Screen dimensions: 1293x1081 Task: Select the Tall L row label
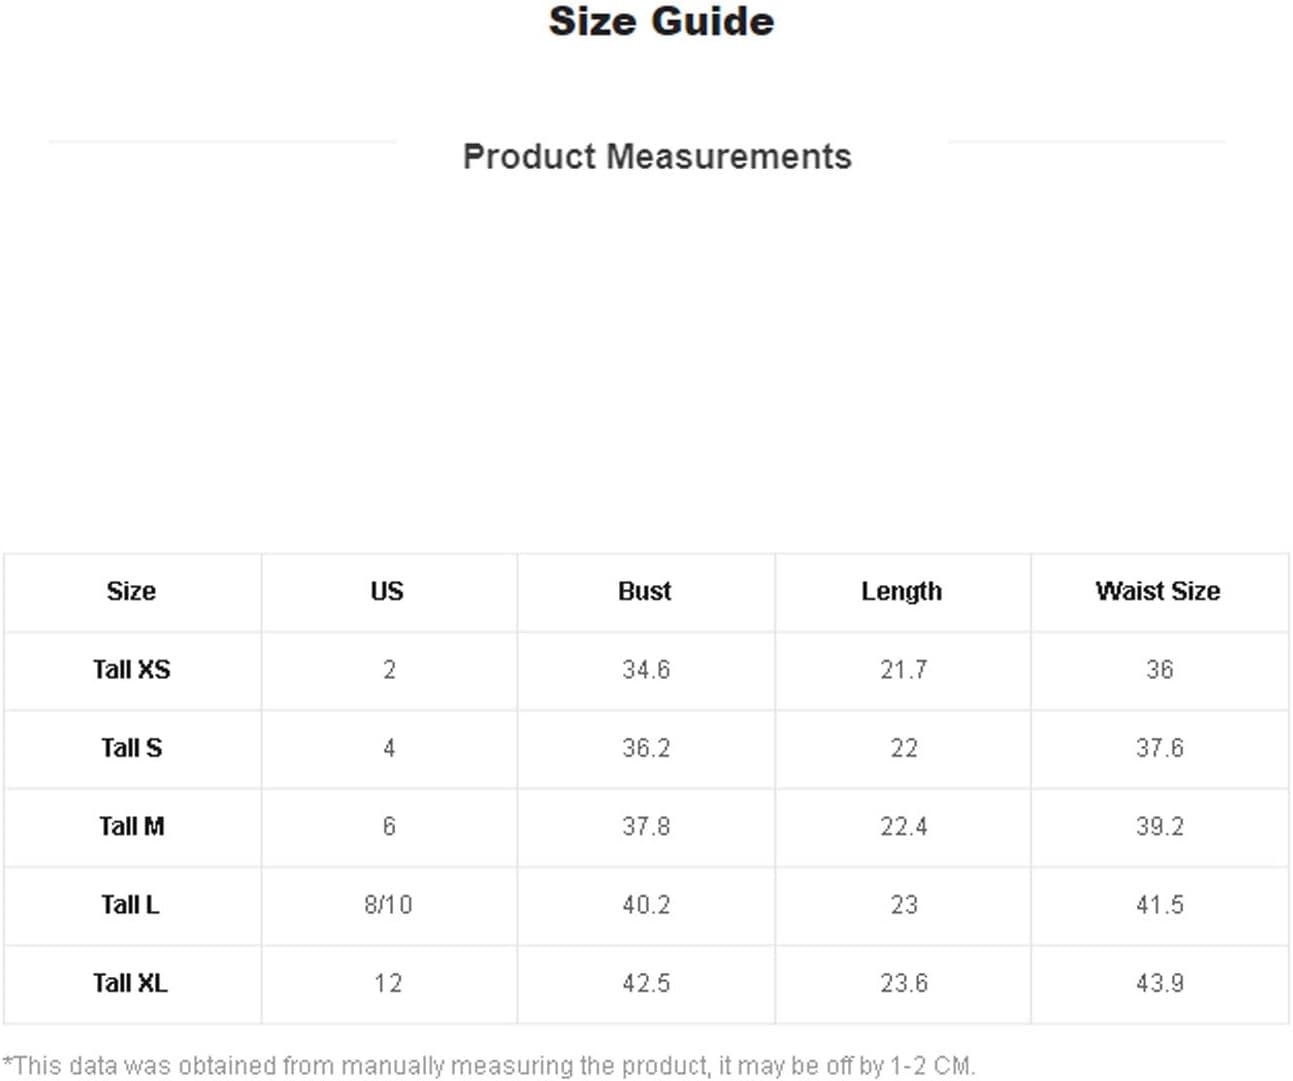pyautogui.click(x=131, y=904)
